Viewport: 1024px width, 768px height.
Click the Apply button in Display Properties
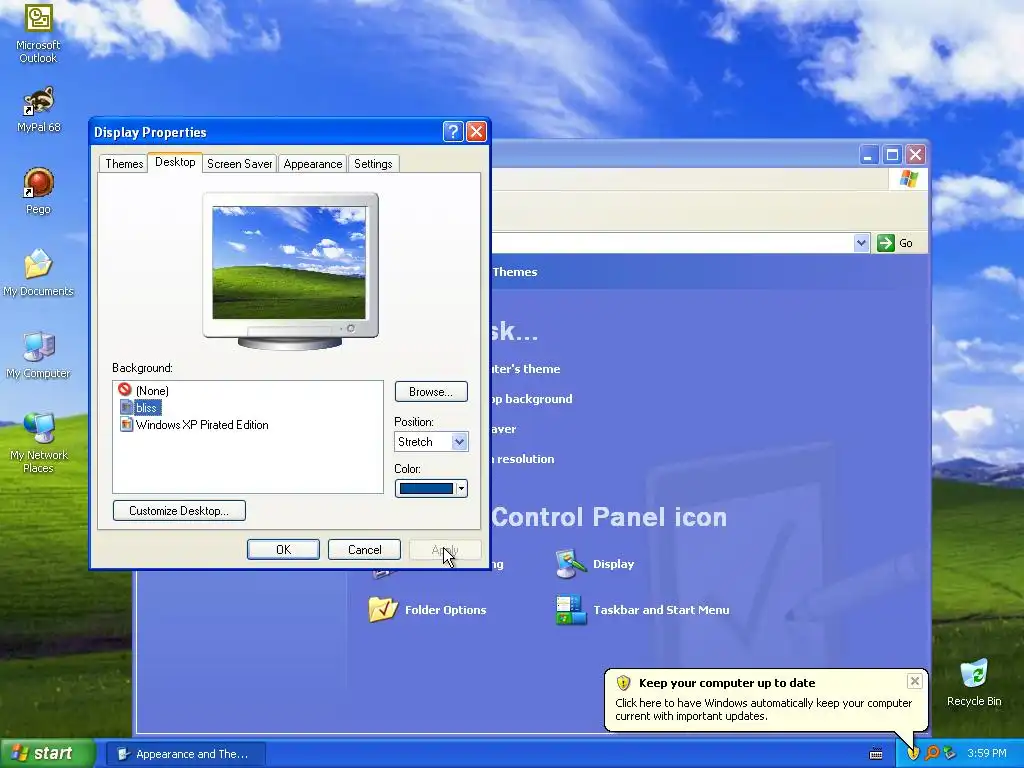click(445, 550)
